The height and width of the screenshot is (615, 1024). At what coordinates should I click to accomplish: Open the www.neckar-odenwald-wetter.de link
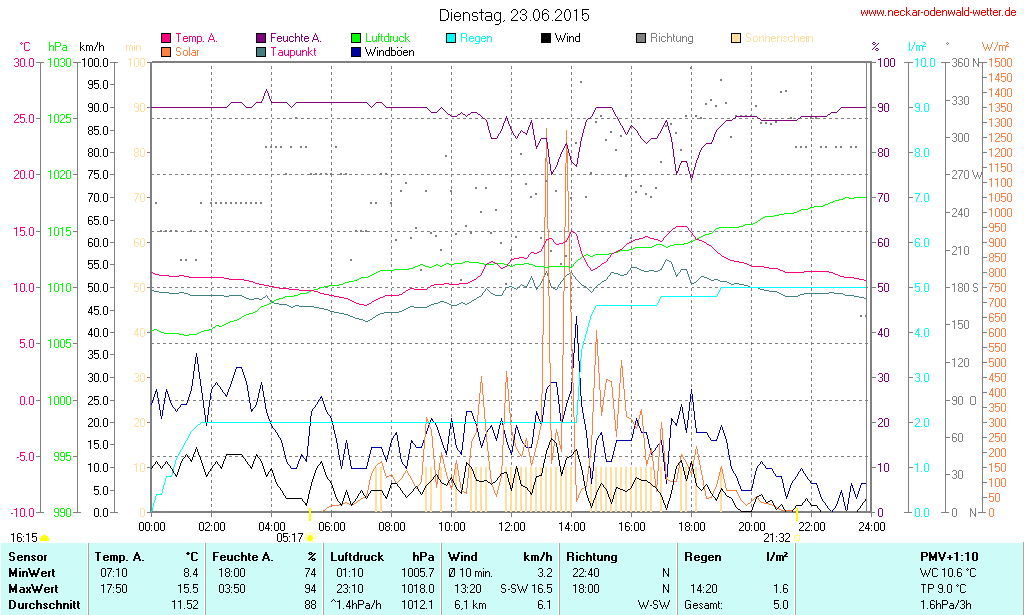(937, 13)
